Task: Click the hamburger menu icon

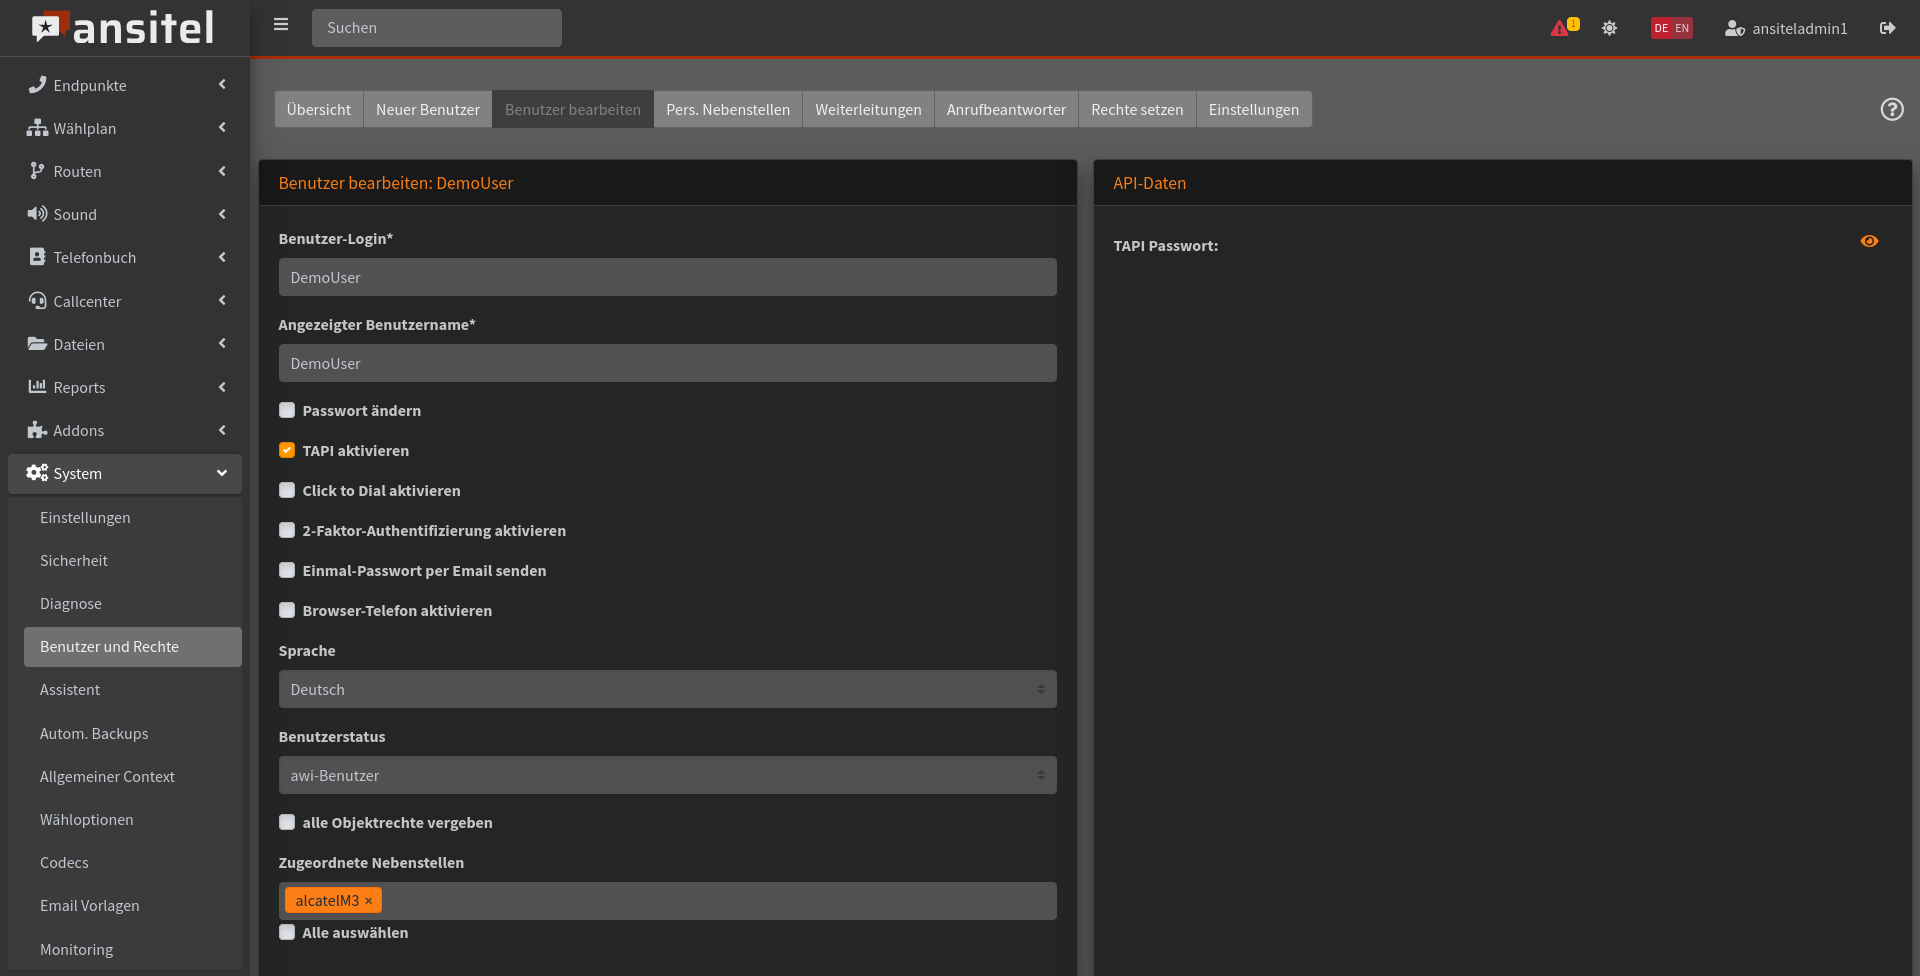Action: 281,25
